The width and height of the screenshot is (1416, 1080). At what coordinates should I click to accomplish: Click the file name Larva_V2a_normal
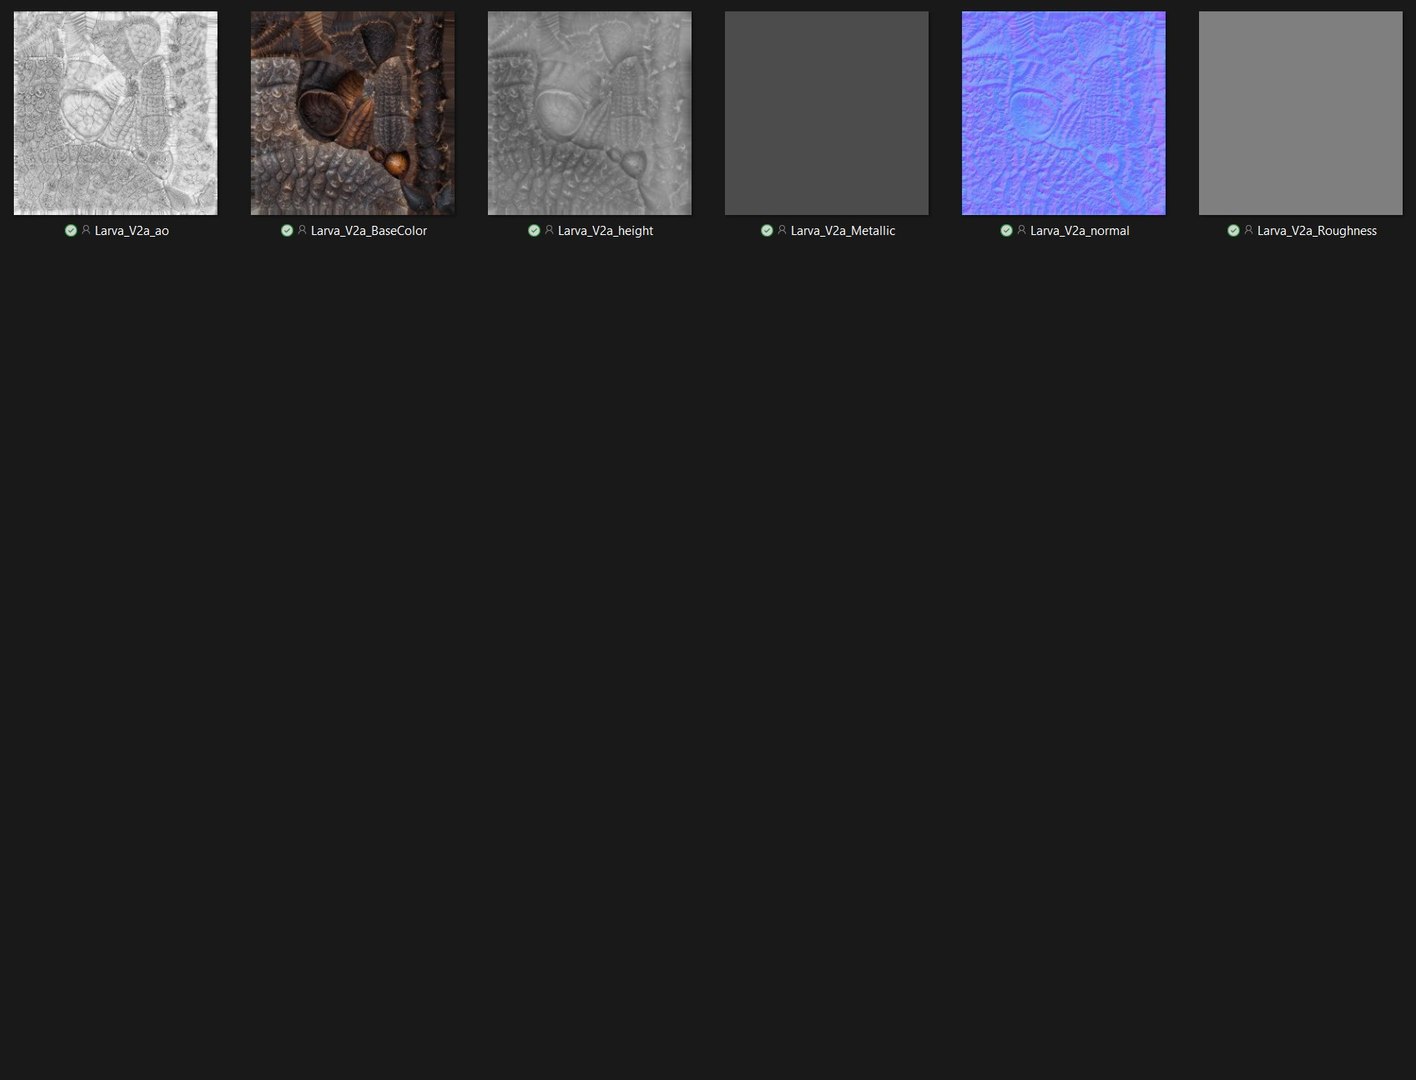click(1080, 231)
